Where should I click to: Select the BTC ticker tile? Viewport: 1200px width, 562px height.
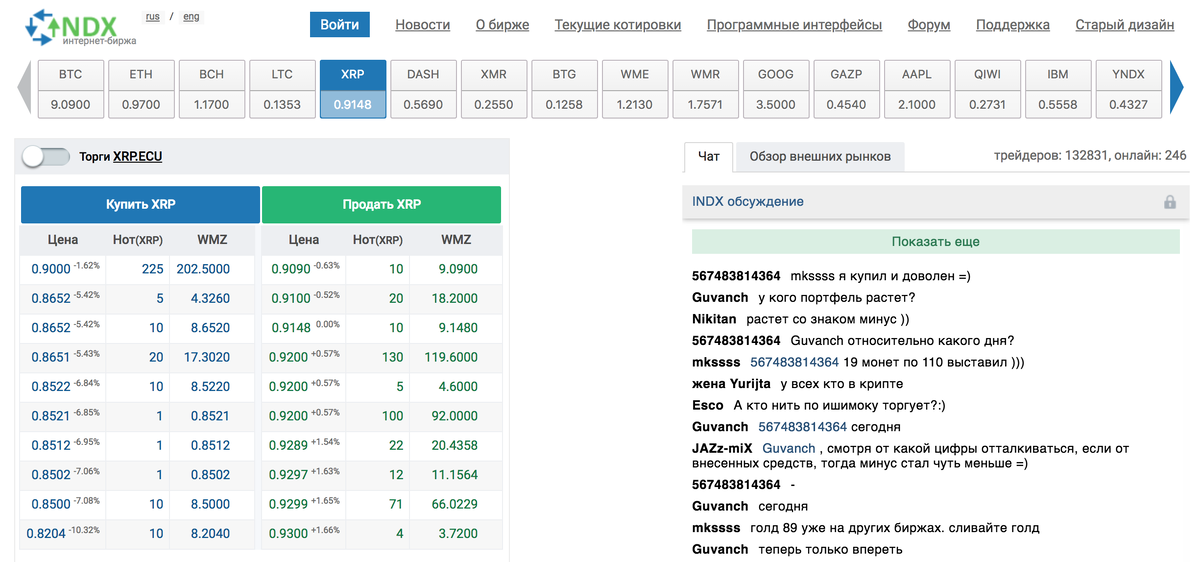[71, 89]
